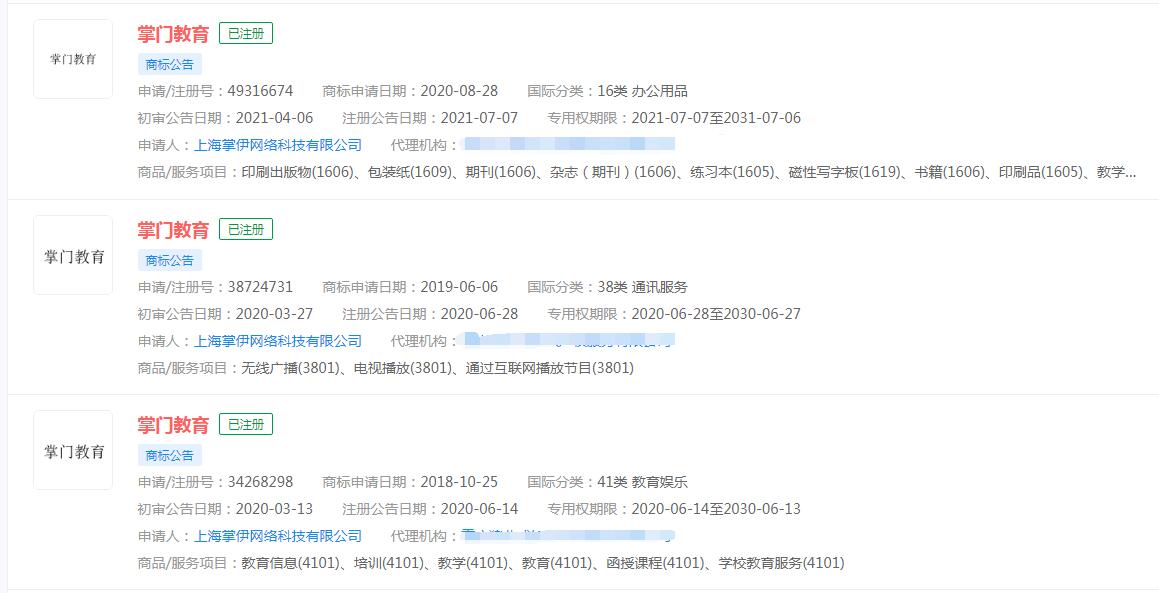1159x593 pixels.
Task: Click application date 2020-08-28
Action: (459, 91)
